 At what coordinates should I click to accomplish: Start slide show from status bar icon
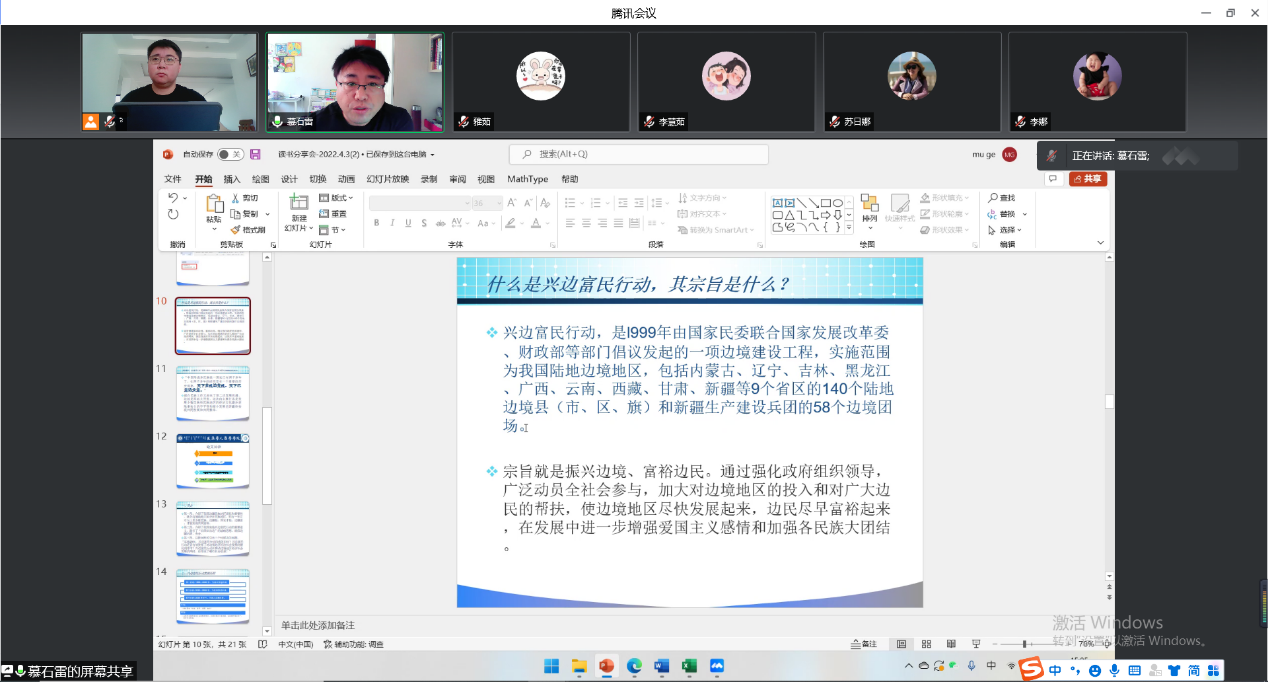[976, 644]
